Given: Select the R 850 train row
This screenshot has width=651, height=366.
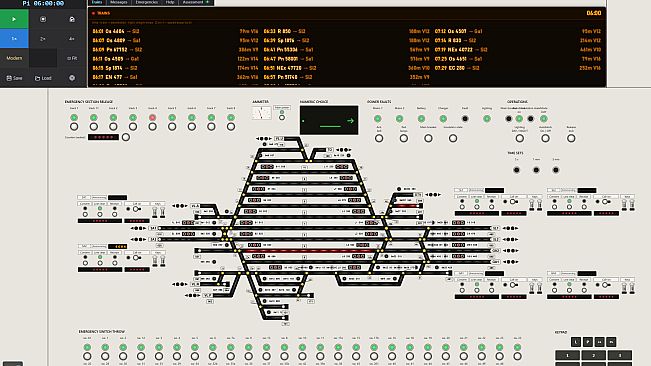Looking at the screenshot, I should 346,31.
